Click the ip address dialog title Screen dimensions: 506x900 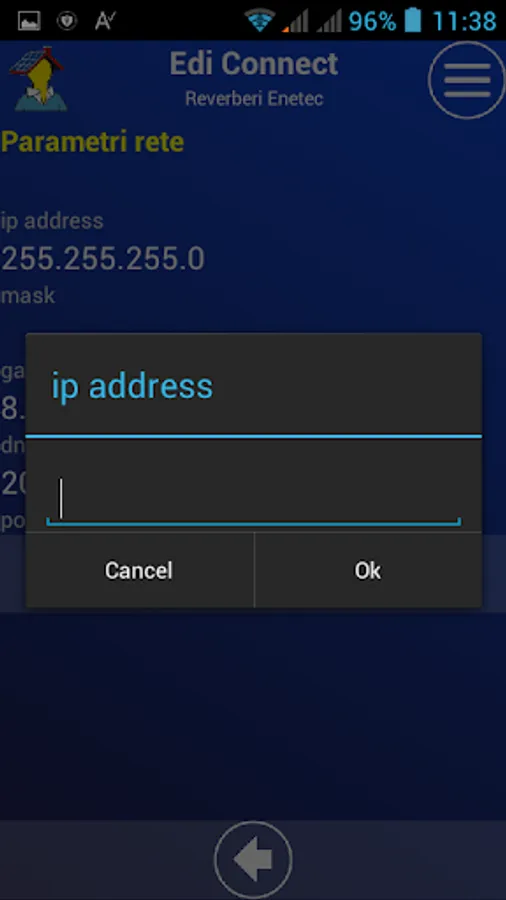132,385
